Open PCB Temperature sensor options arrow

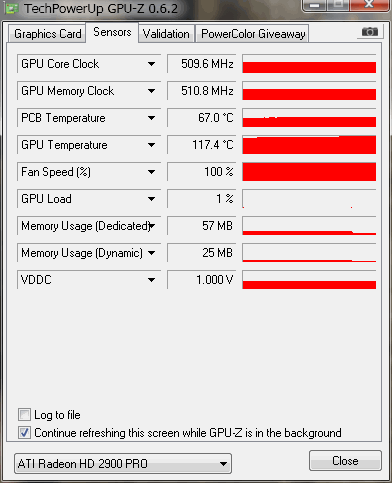coord(151,118)
